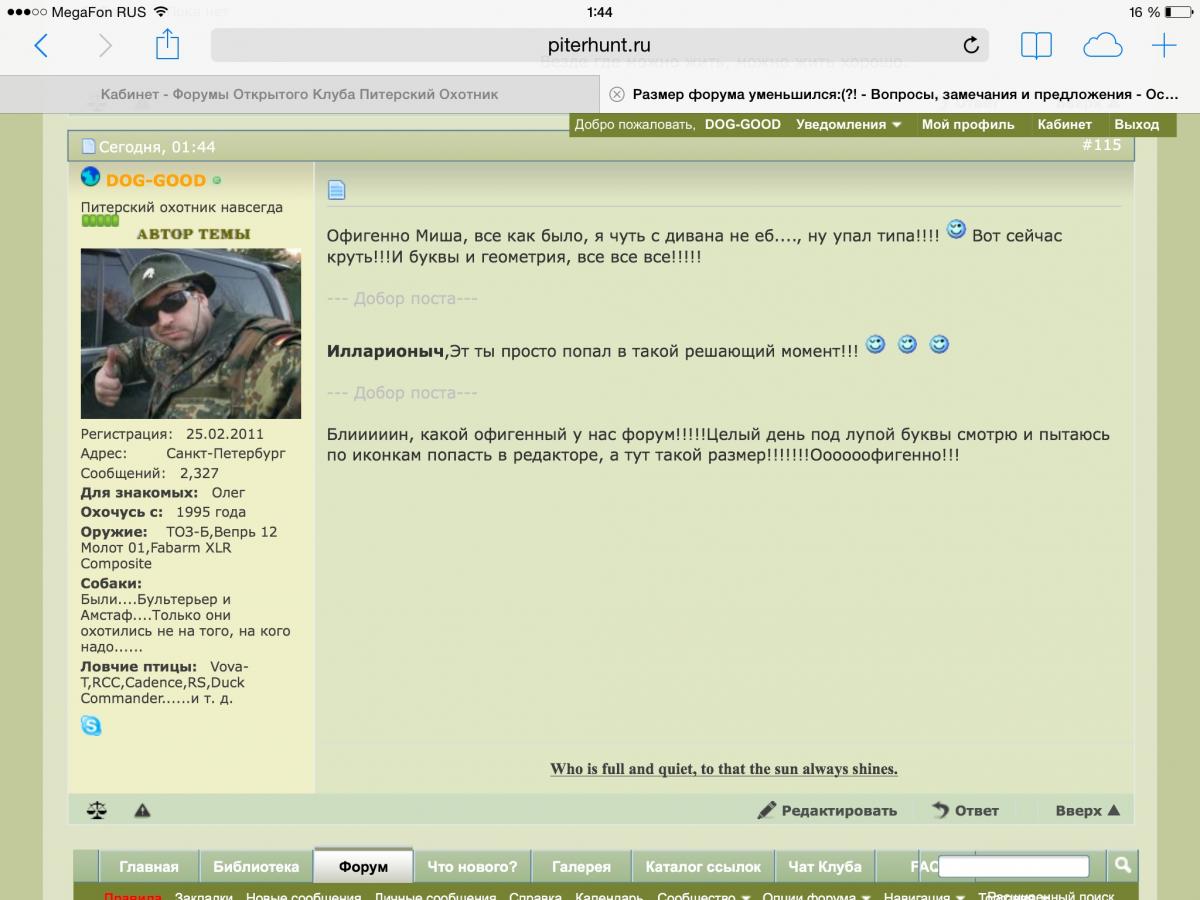Tap Safari back arrow button
The width and height of the screenshot is (1200, 900).
(x=41, y=45)
